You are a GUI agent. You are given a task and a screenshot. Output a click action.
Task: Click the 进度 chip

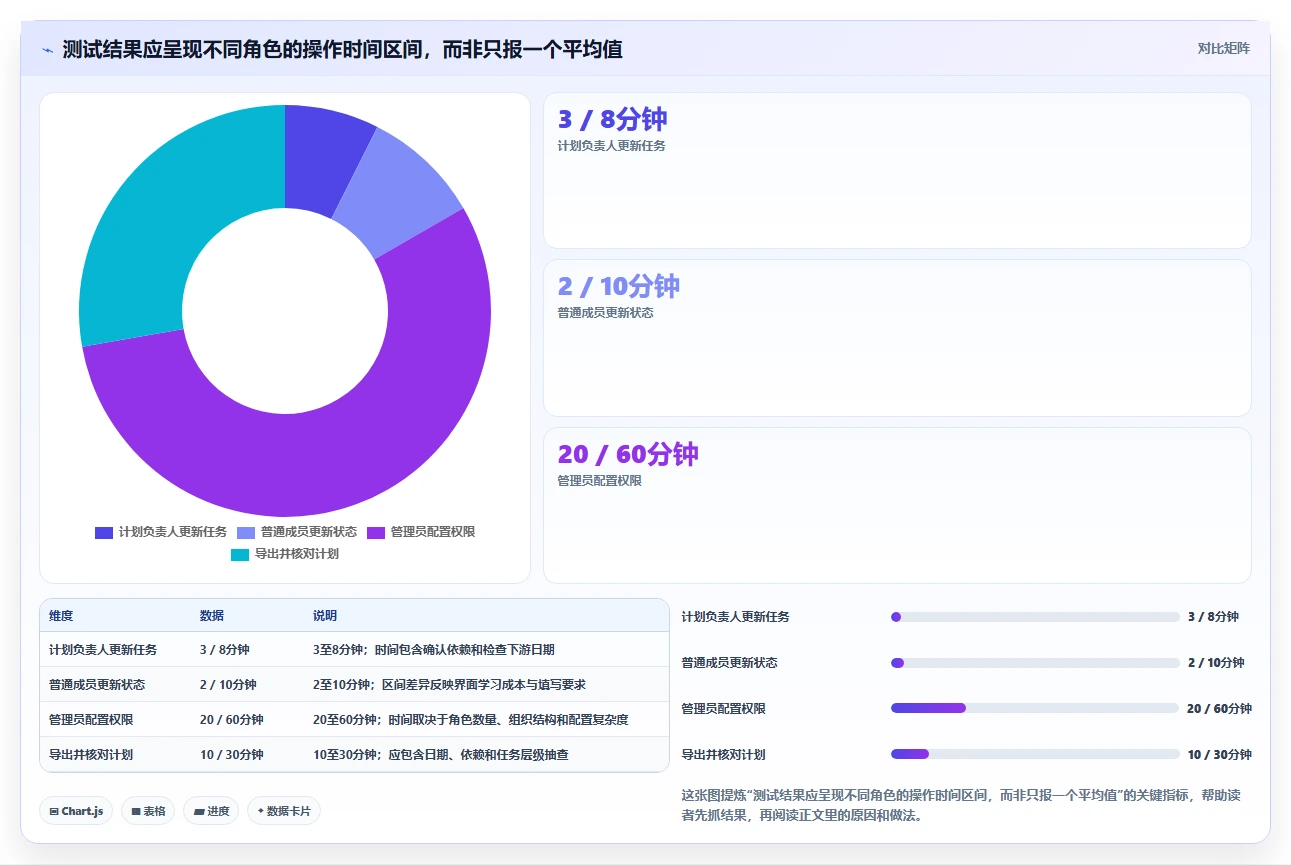[x=211, y=811]
